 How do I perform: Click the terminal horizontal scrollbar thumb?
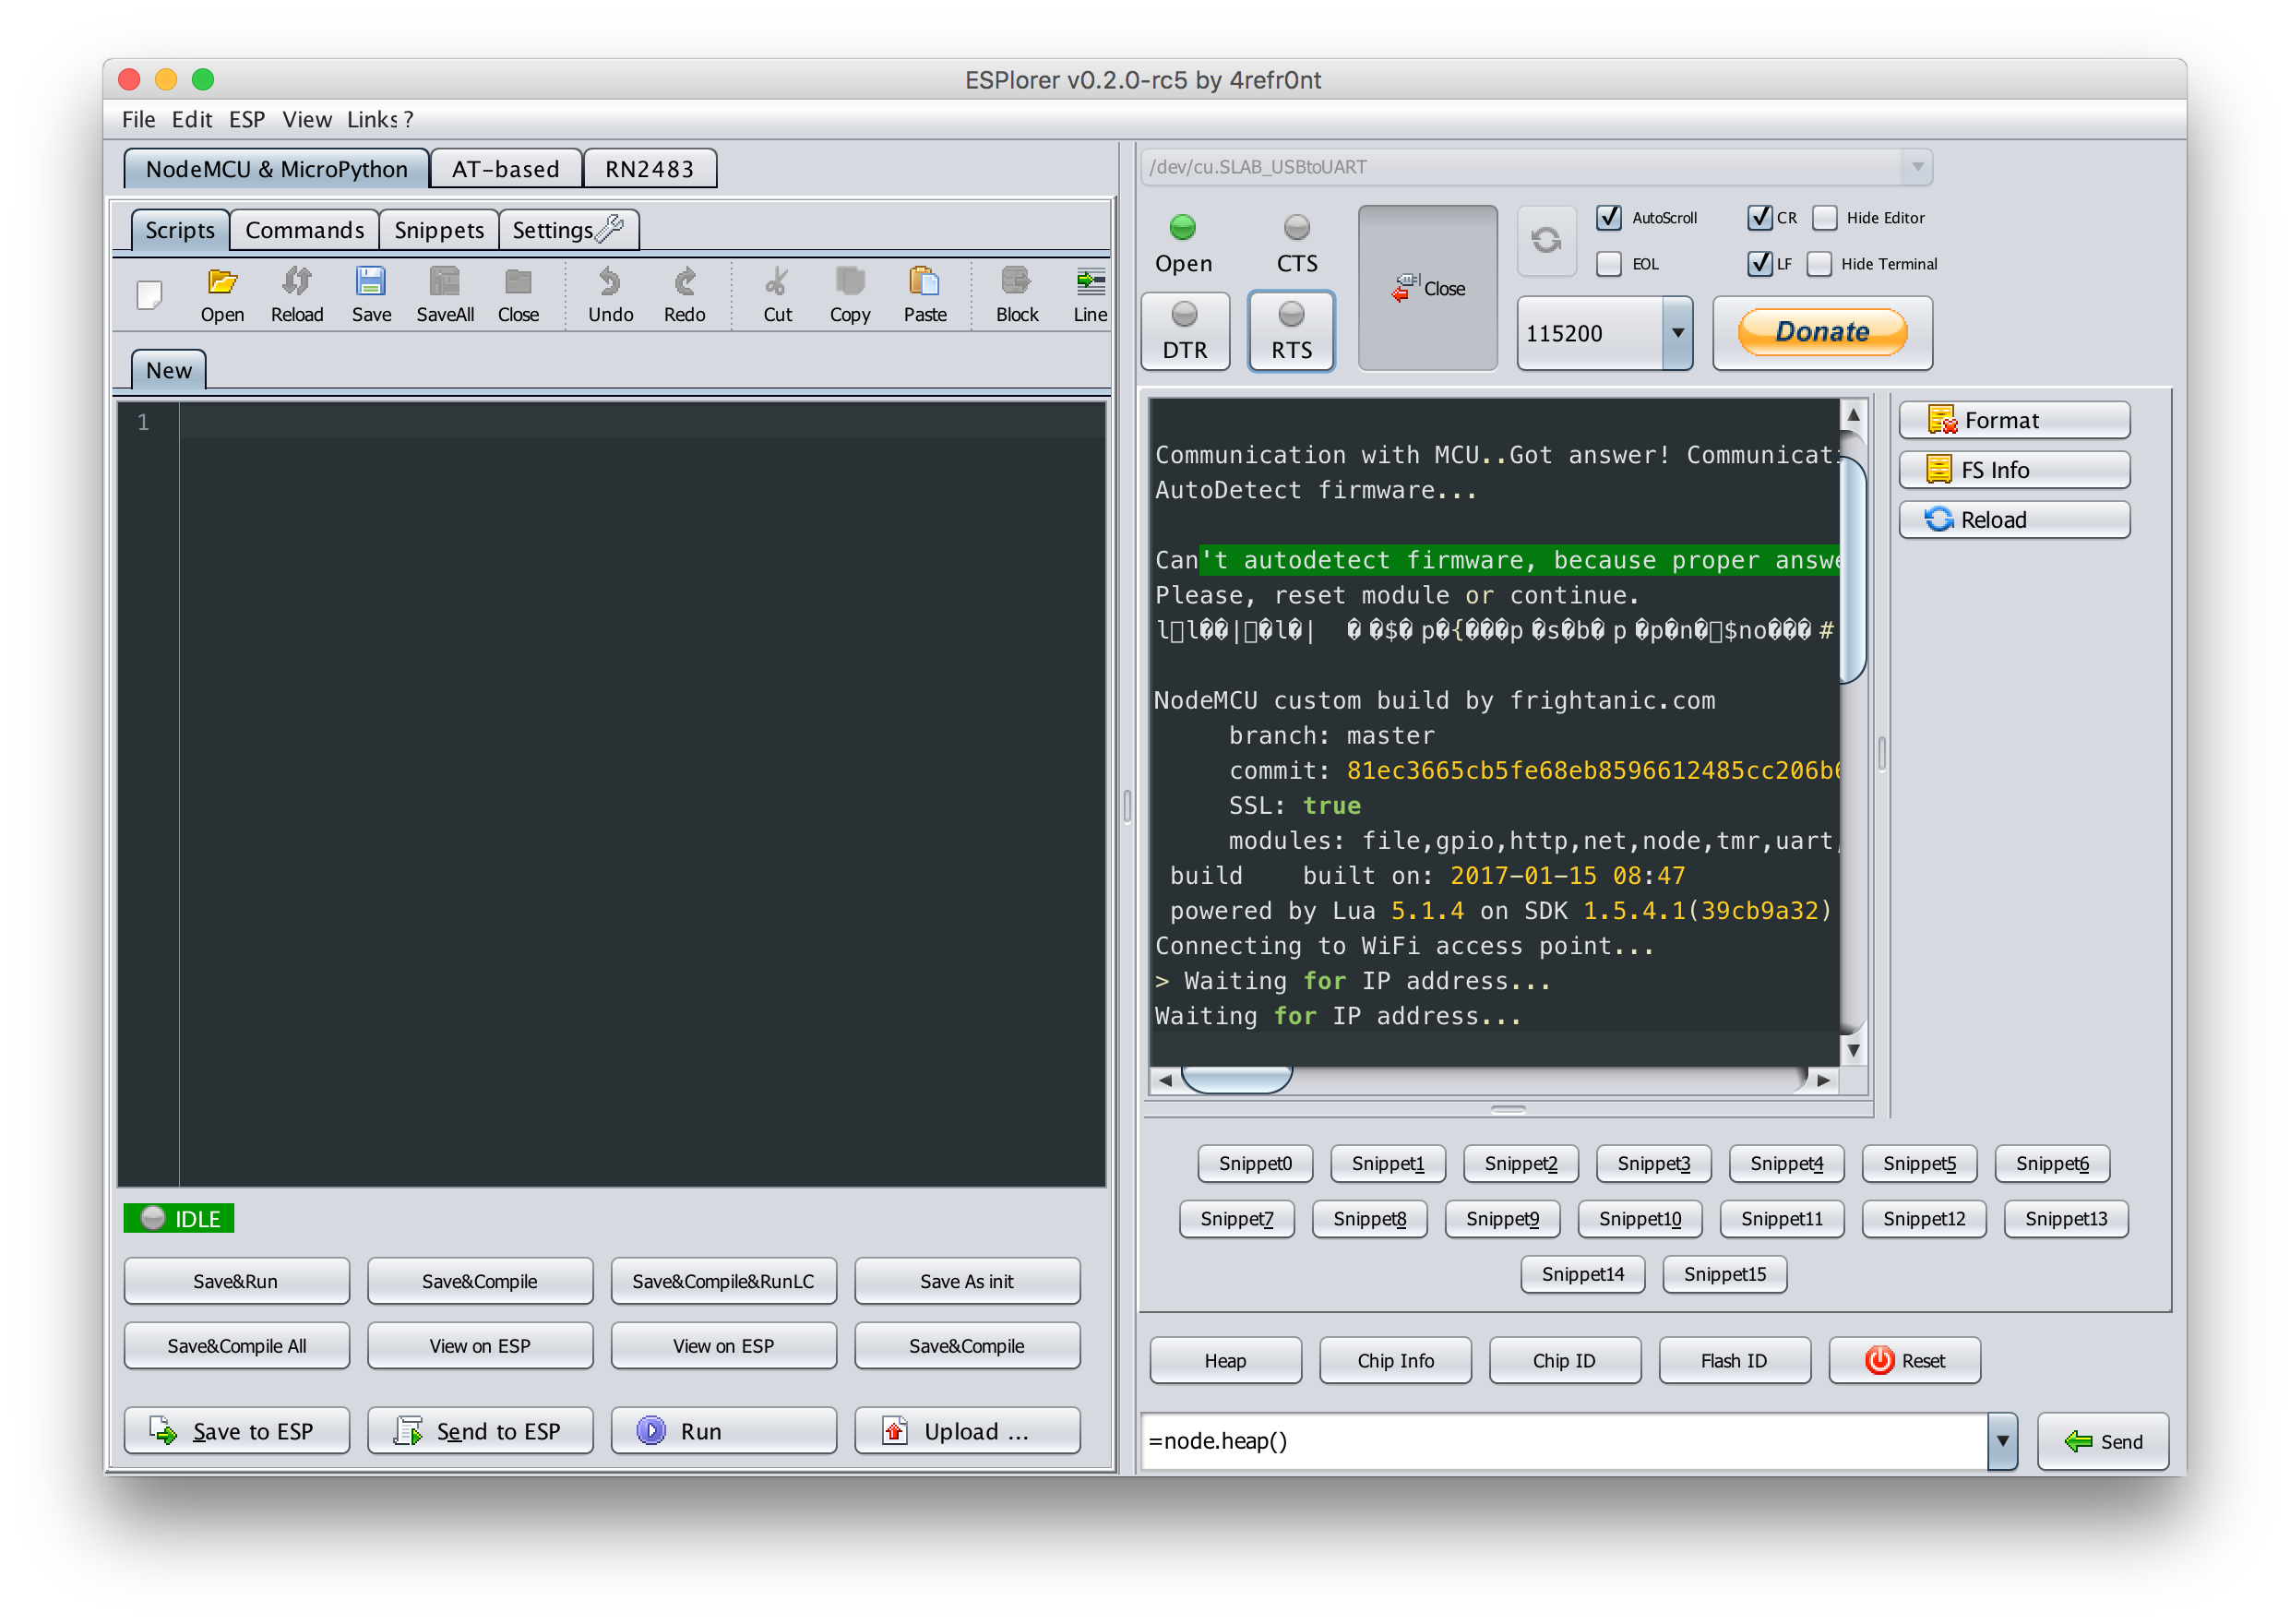click(x=1237, y=1080)
